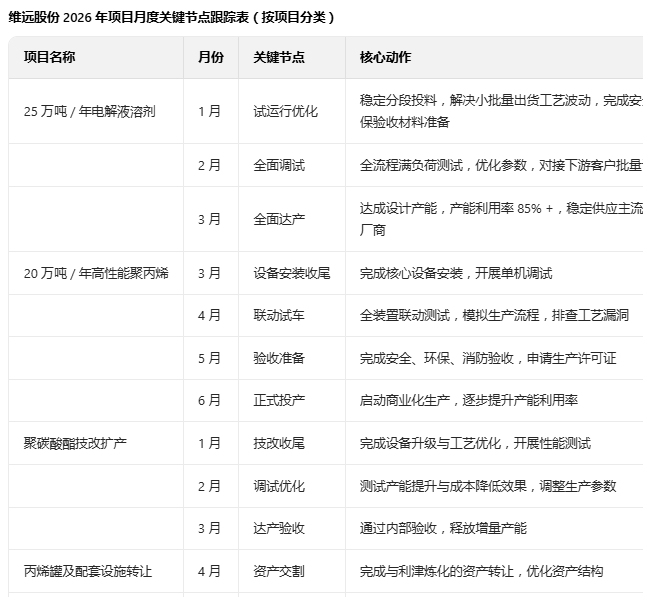Click the 3 月 cell in 全面达产 row

[209, 219]
